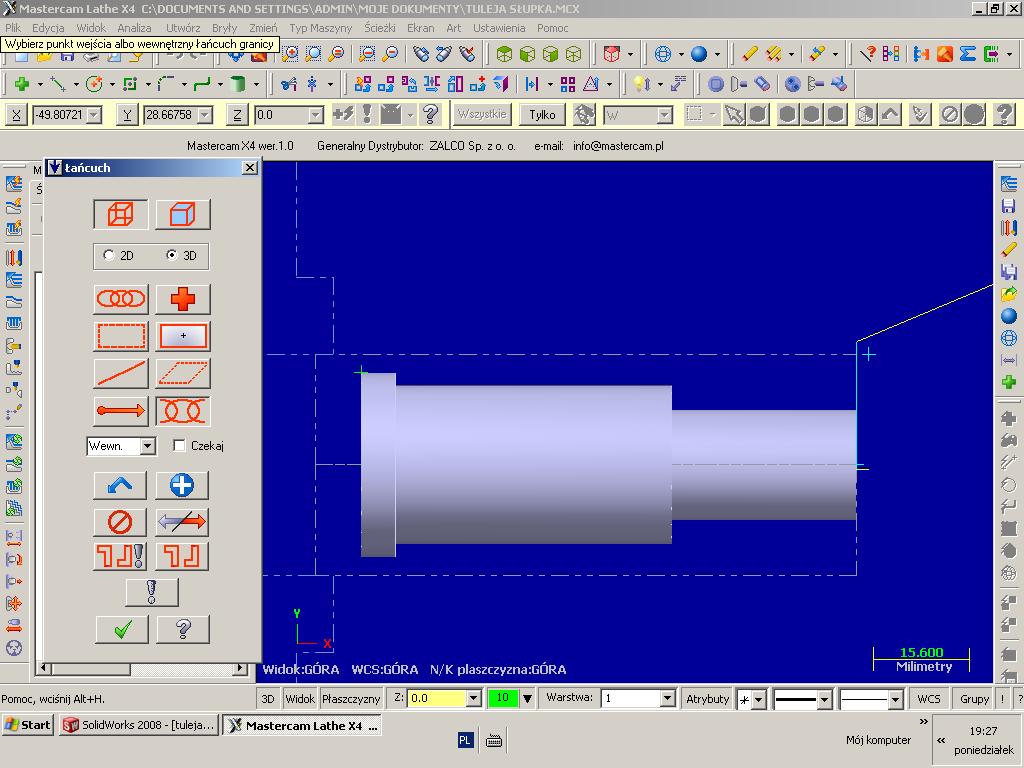
Task: Select wireframe chaining mode icon
Action: (121, 214)
